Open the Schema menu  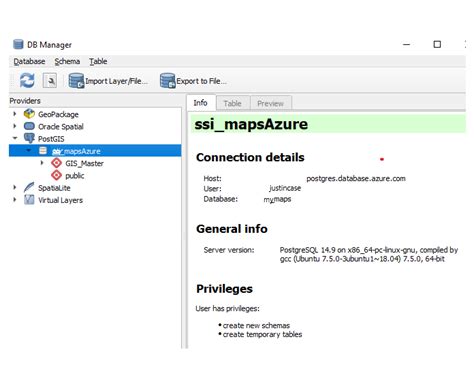[x=67, y=61]
